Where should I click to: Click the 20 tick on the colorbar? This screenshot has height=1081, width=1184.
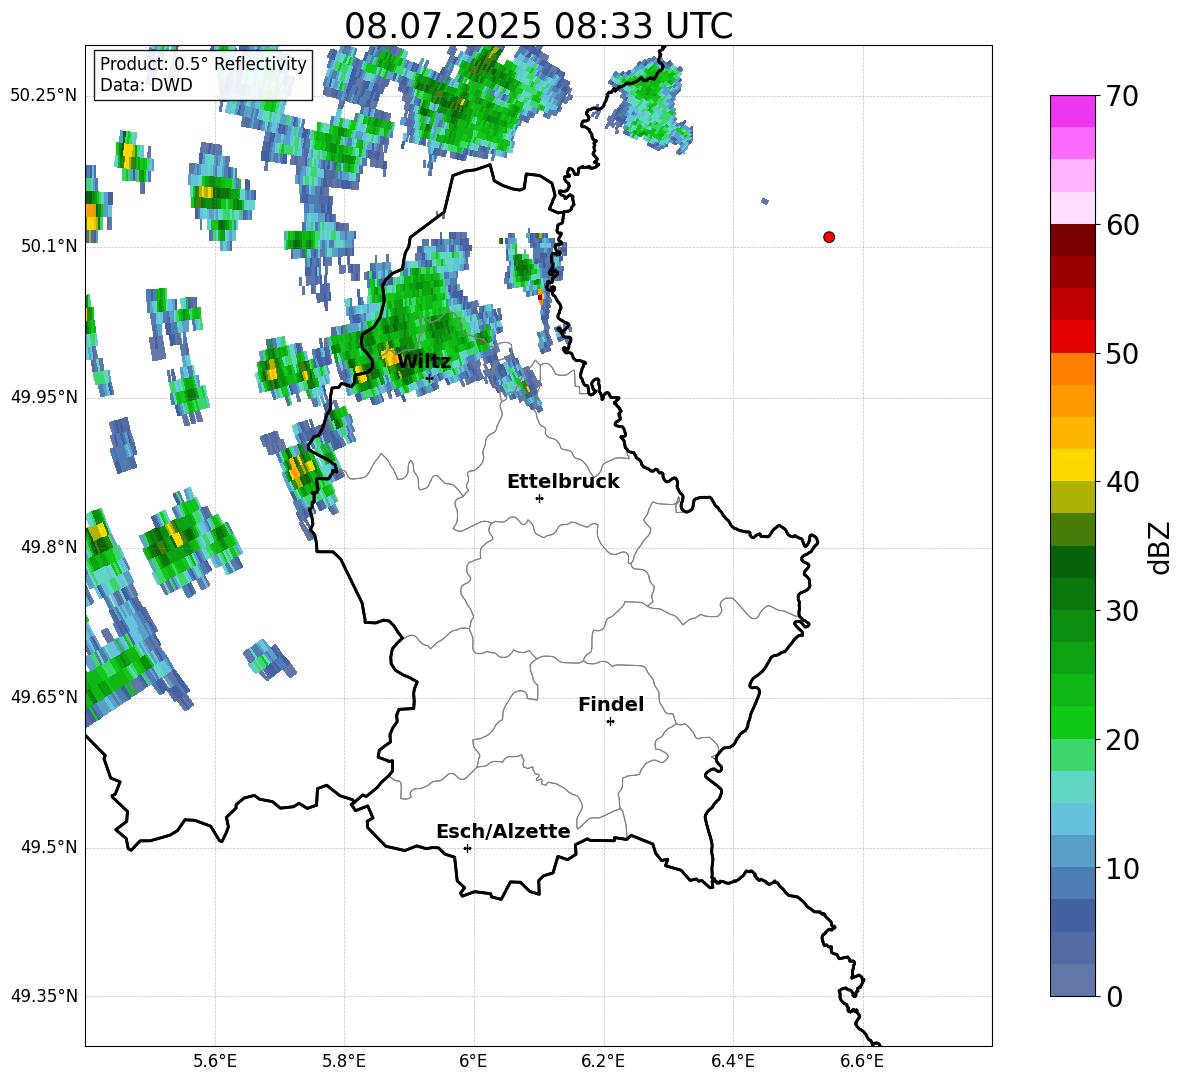(x=1121, y=740)
